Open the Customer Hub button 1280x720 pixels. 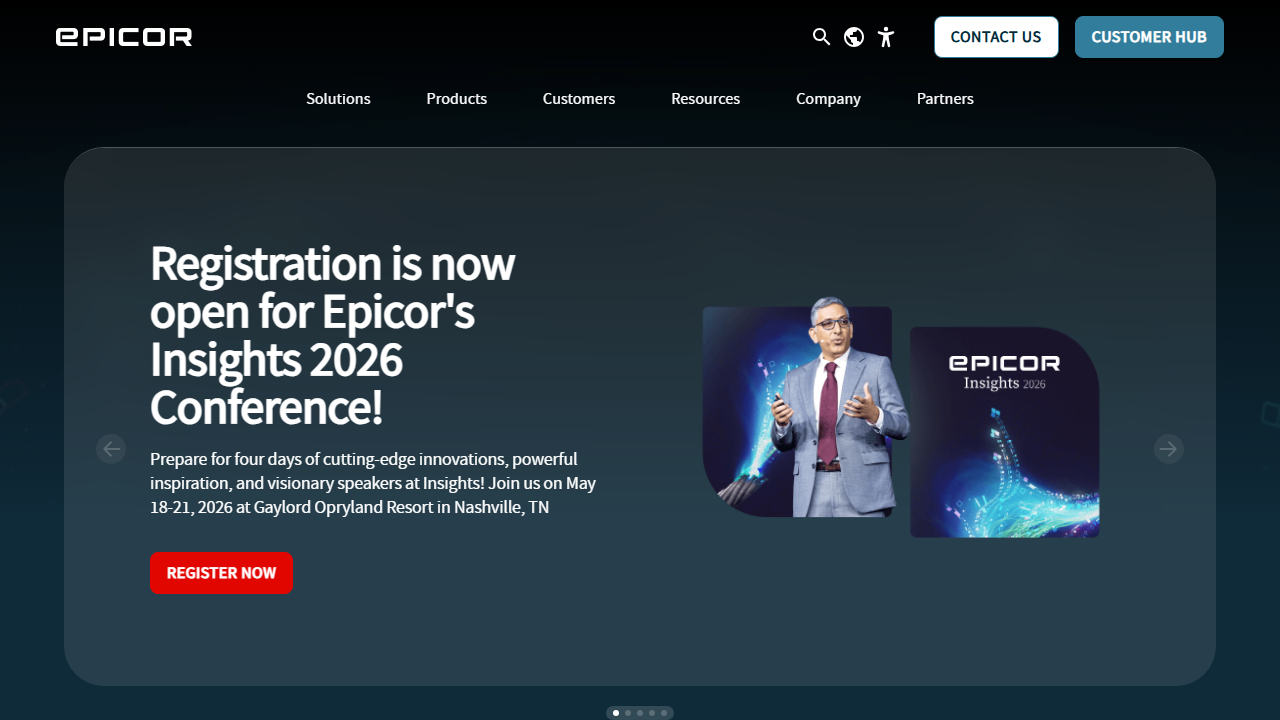click(1149, 37)
